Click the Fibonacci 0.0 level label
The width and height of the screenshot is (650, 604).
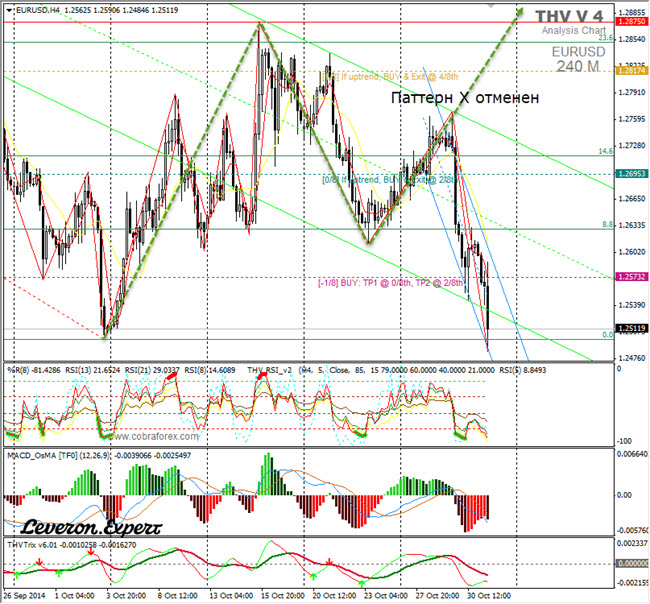pos(607,335)
